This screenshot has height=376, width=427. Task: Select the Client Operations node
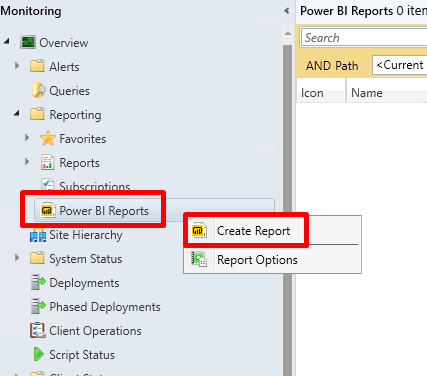95,331
